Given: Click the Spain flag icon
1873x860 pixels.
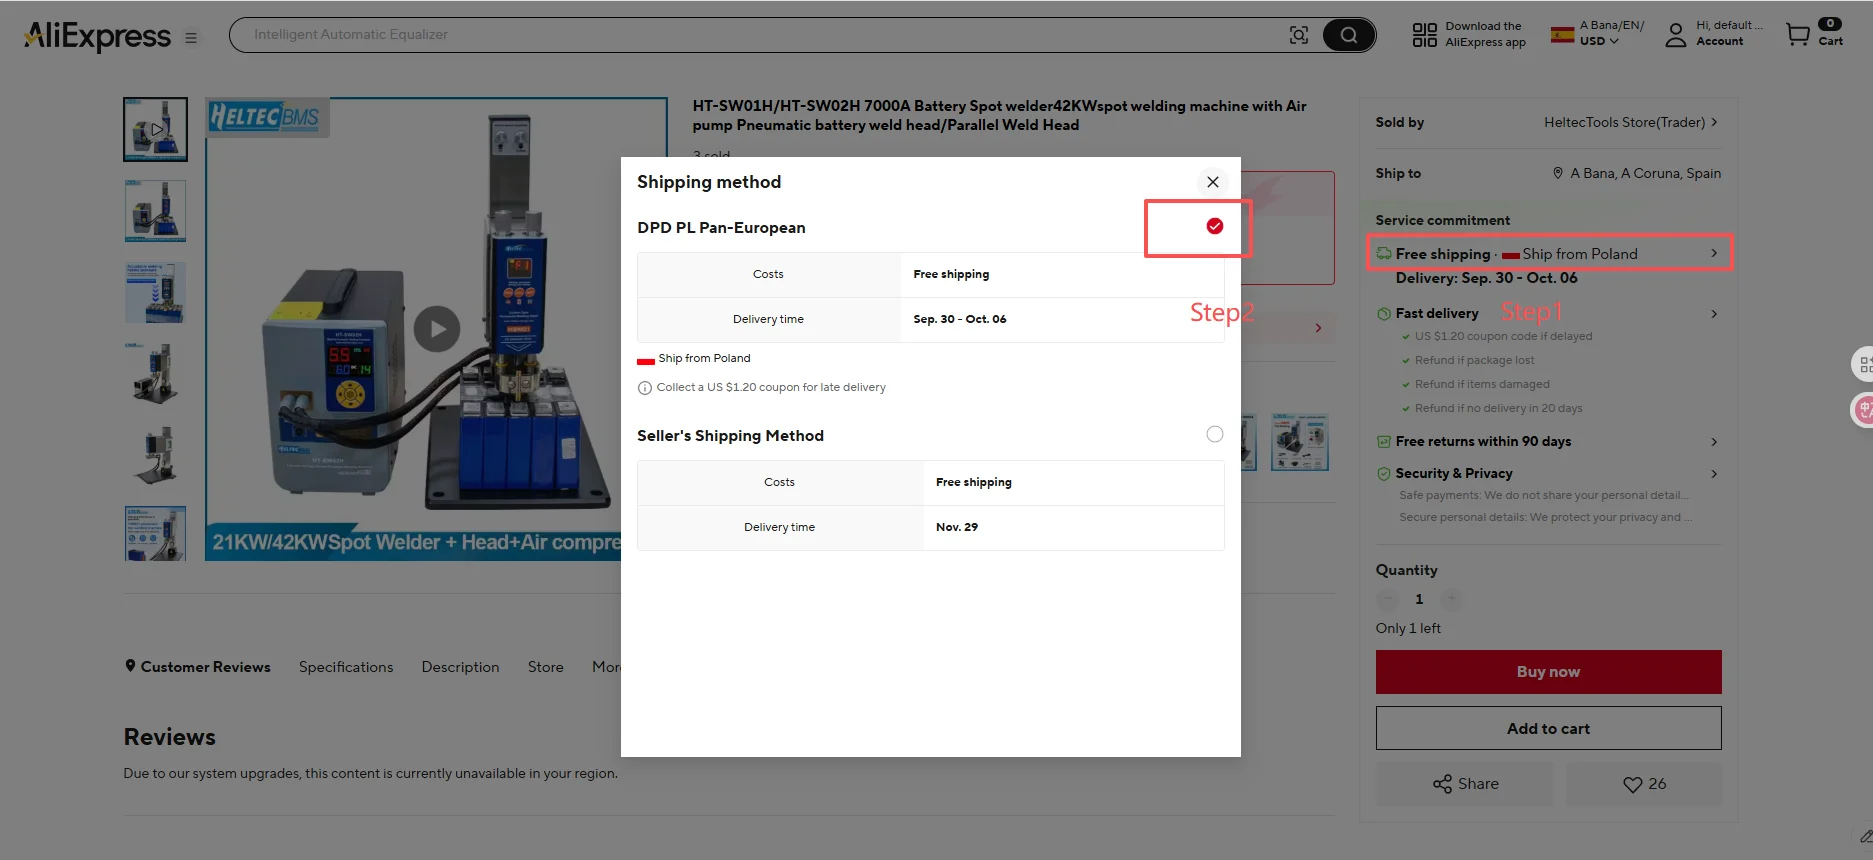Looking at the screenshot, I should point(1562,35).
